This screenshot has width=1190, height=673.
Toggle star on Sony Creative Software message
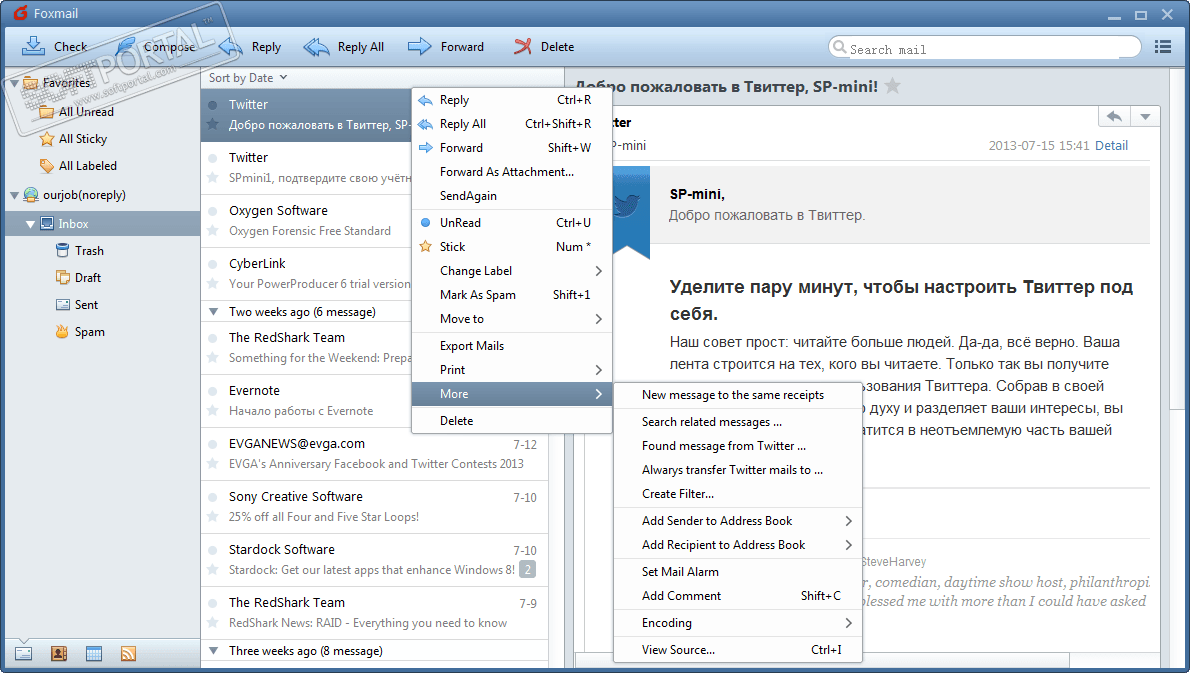click(213, 517)
